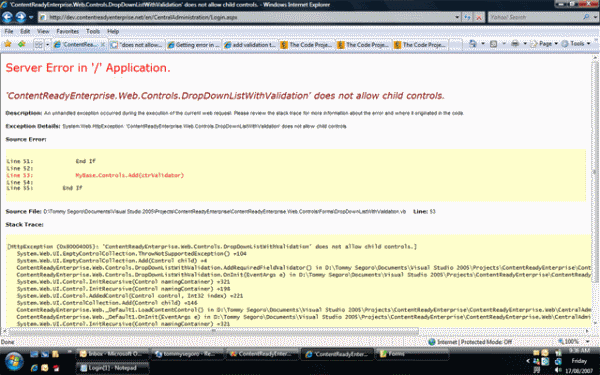Go forward with the Forward arrow button
This screenshot has width=600, height=375.
[20, 17]
